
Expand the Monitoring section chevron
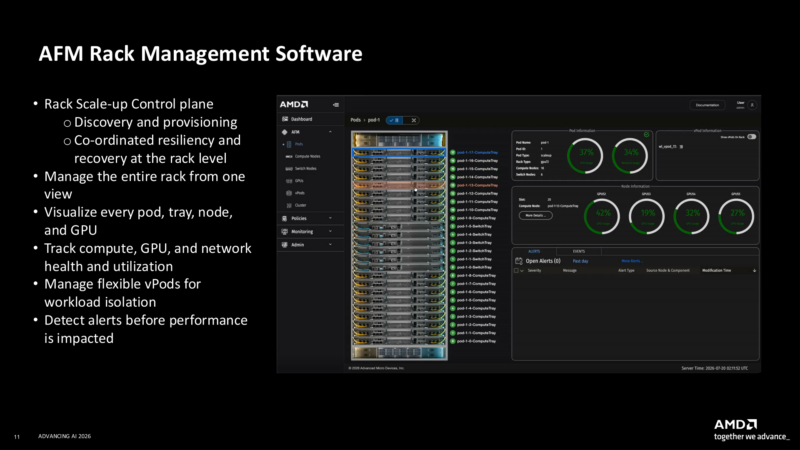[x=330, y=232]
